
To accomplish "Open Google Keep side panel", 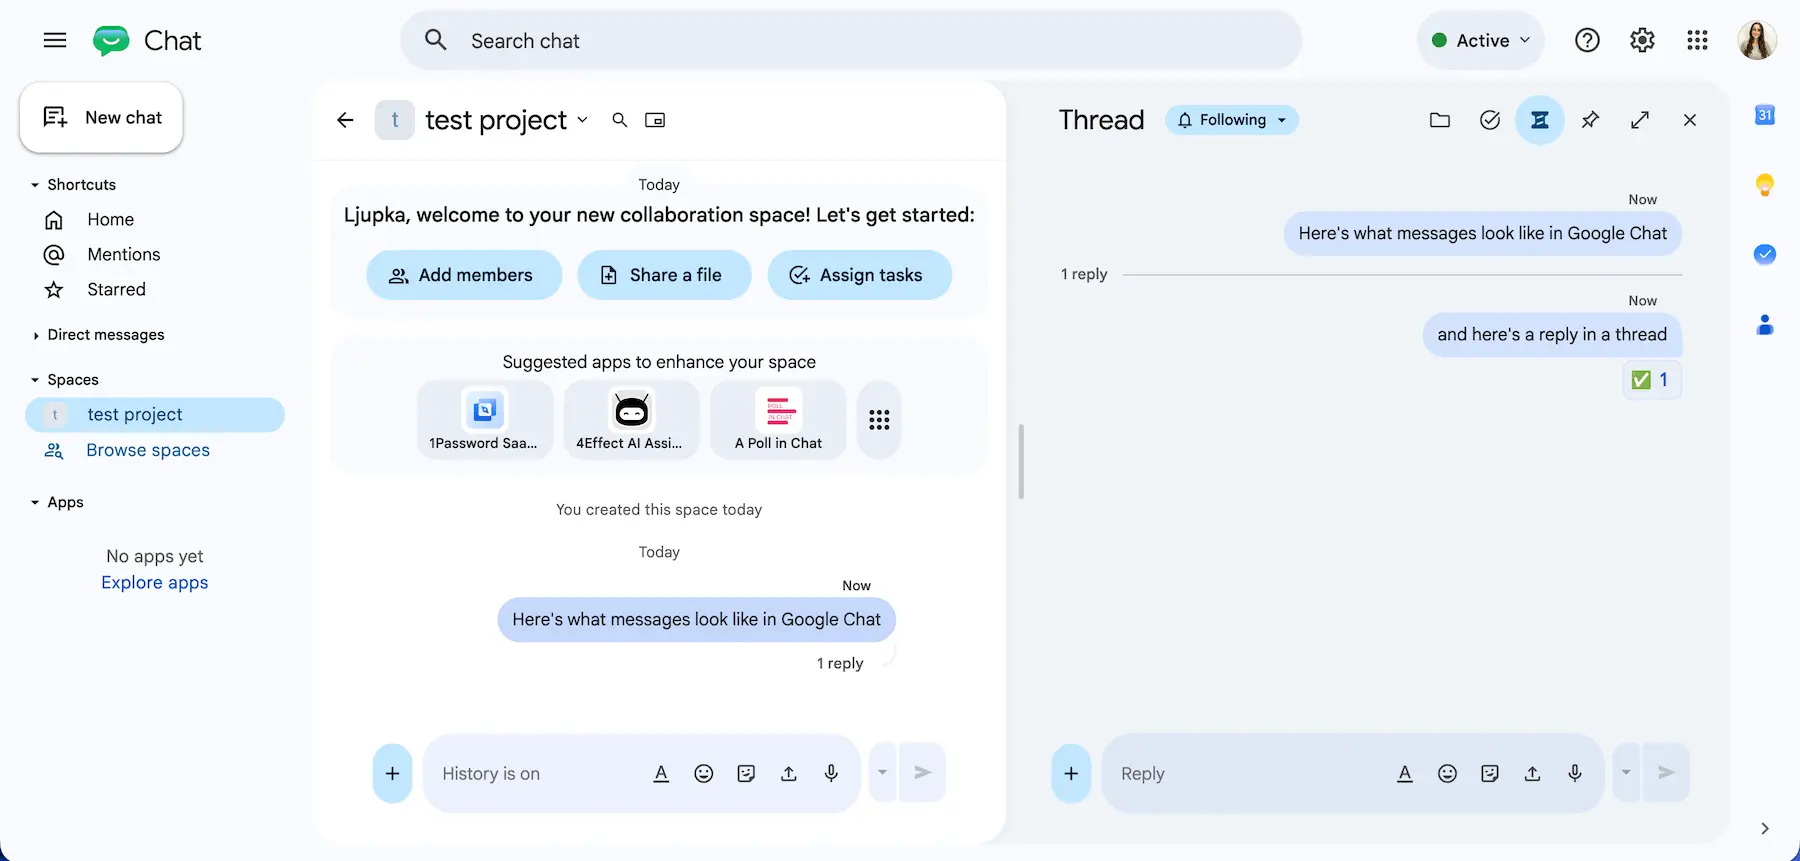I will click(1765, 185).
